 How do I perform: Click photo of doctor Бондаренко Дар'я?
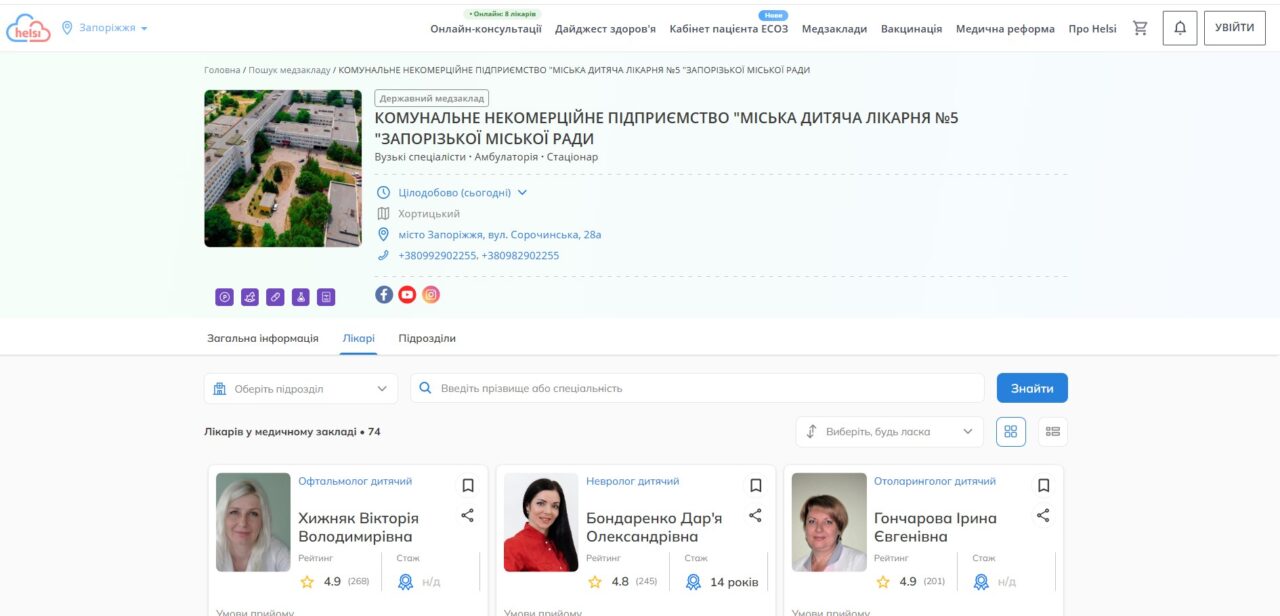click(541, 522)
